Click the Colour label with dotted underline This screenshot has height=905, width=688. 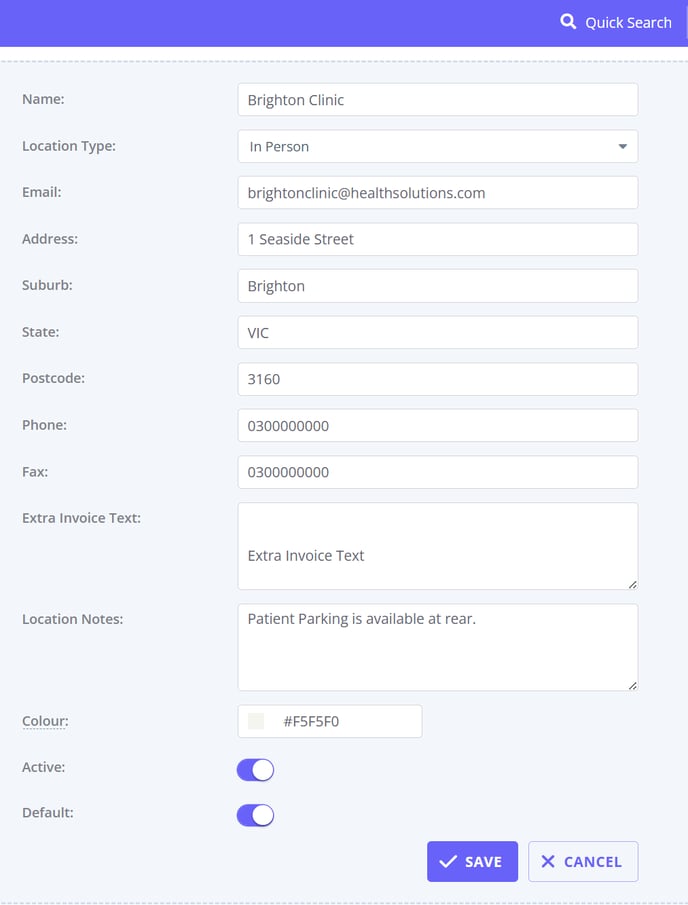[45, 721]
